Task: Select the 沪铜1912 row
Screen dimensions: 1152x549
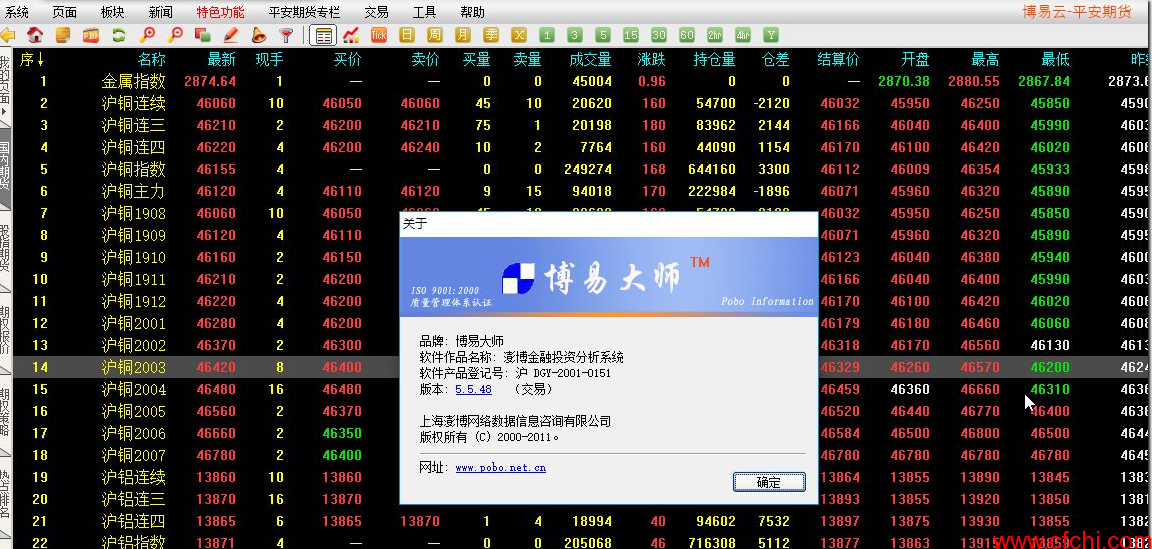Action: click(582, 301)
